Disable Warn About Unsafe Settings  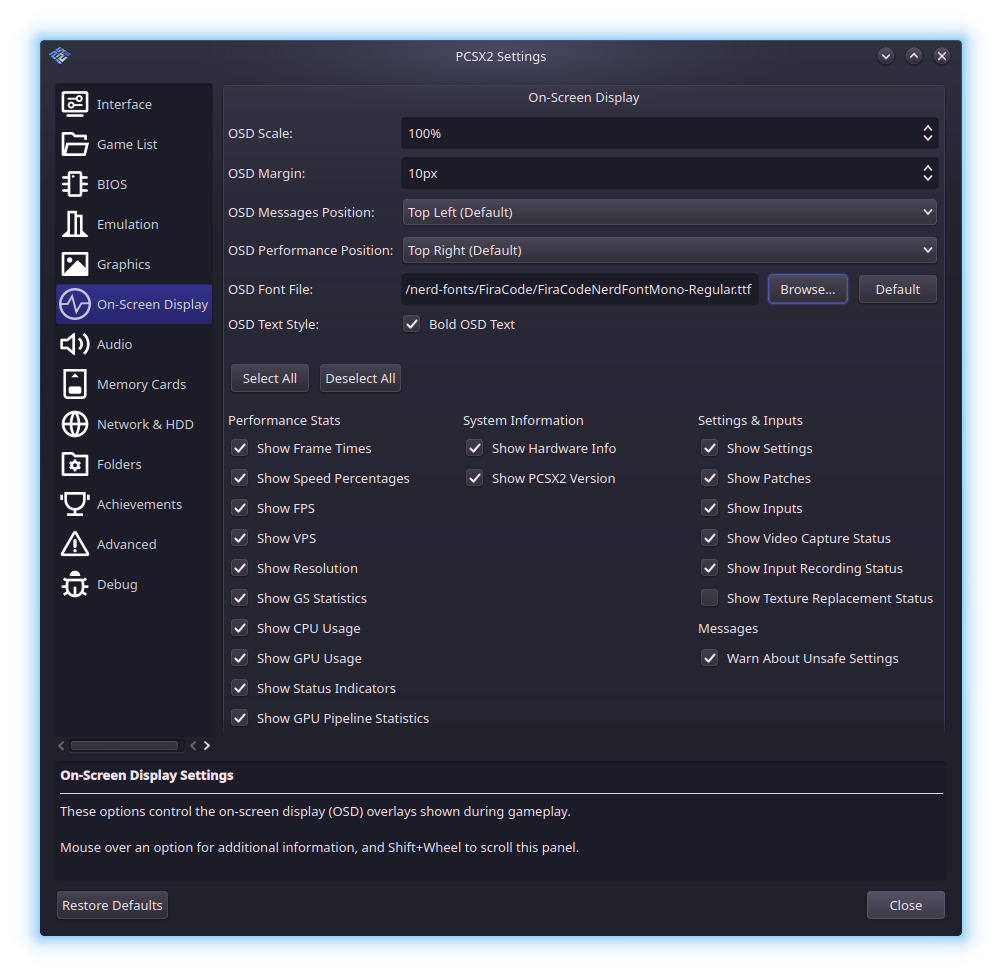pos(709,658)
